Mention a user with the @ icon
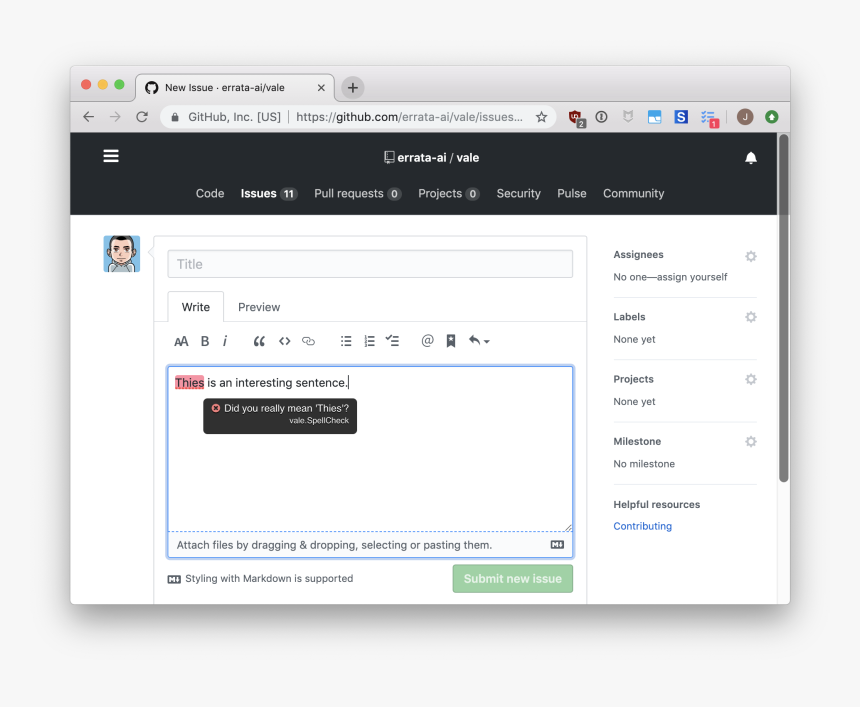Image resolution: width=860 pixels, height=707 pixels. pos(427,341)
